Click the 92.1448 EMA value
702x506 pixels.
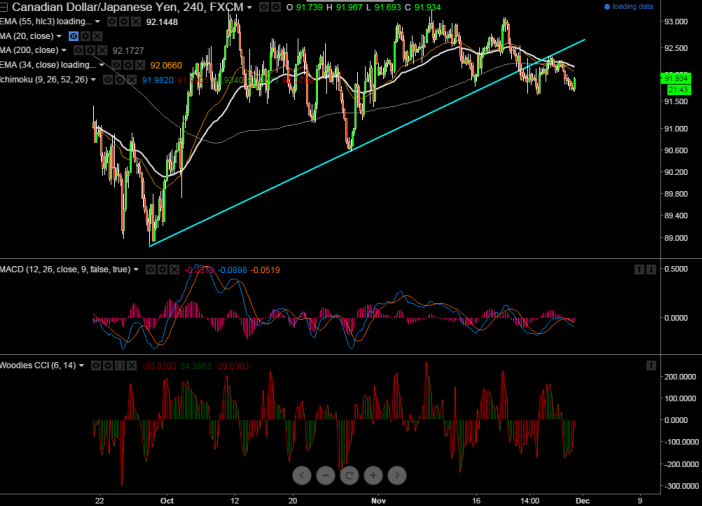click(x=162, y=22)
